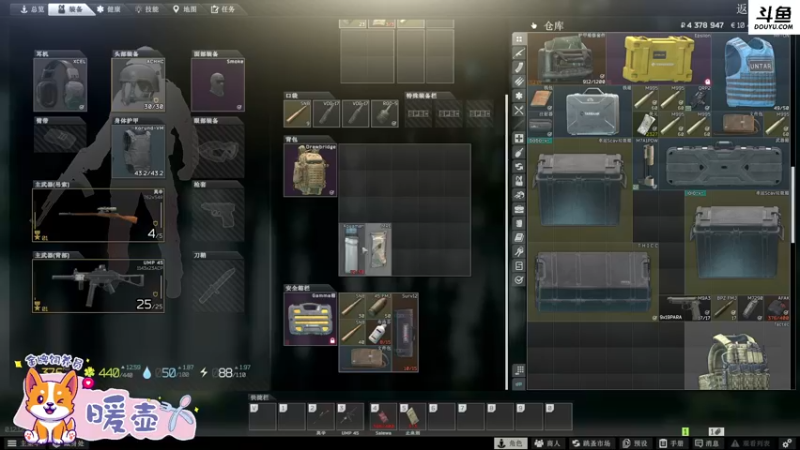Select the sling primary weapon rifle

click(98, 215)
